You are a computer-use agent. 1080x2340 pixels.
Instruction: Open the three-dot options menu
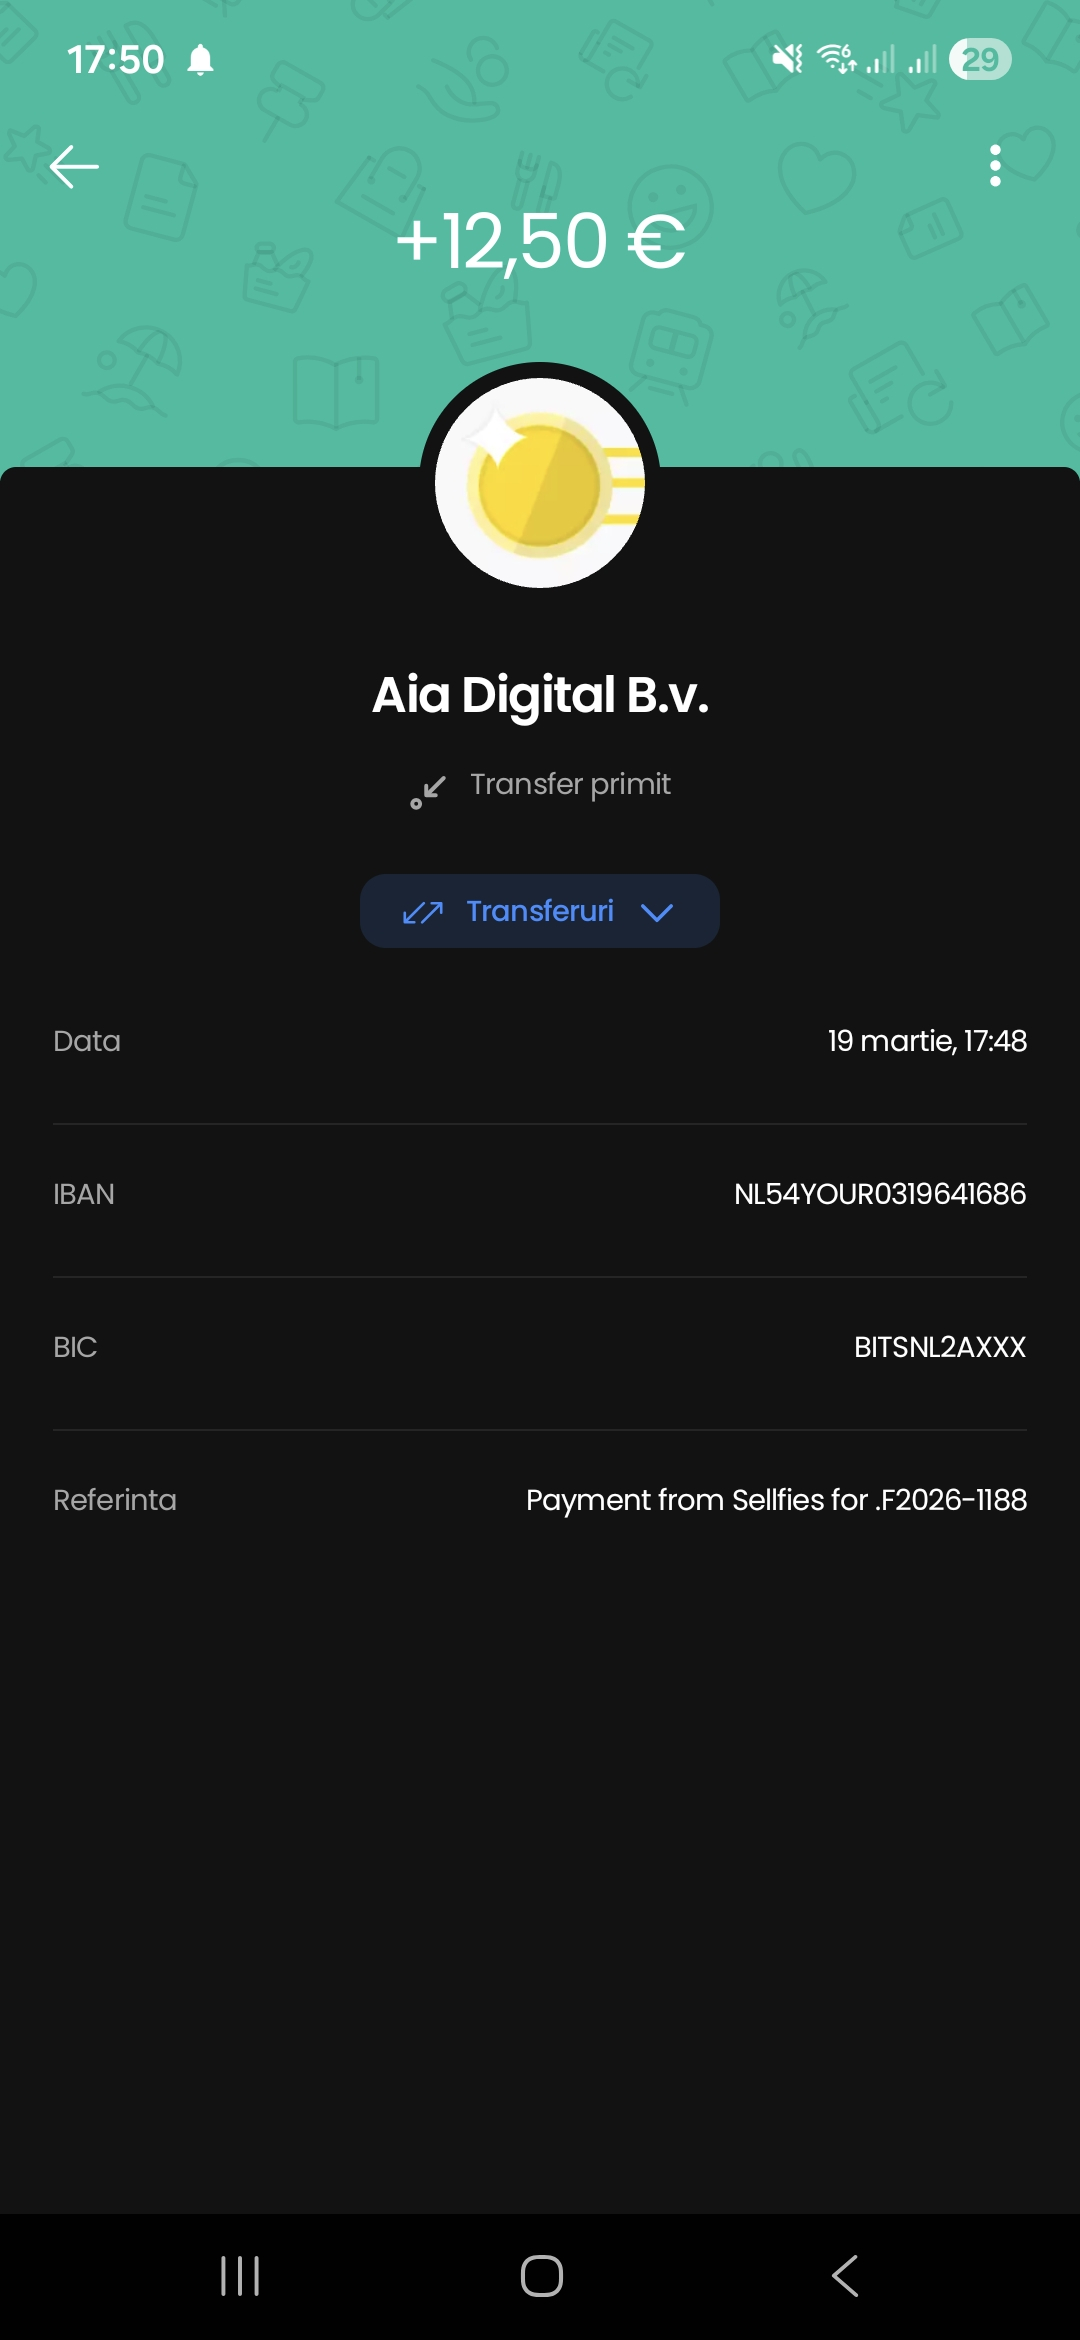(x=994, y=166)
